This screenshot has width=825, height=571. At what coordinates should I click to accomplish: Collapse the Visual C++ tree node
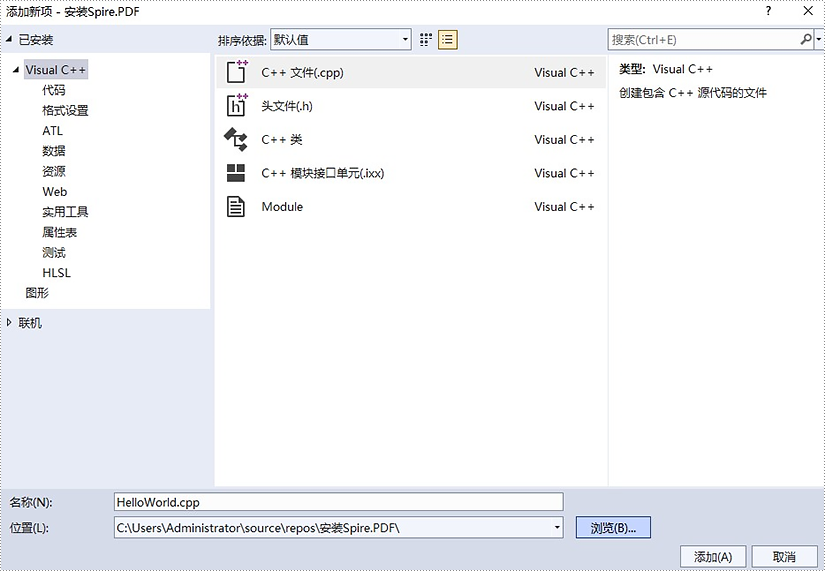pos(16,69)
